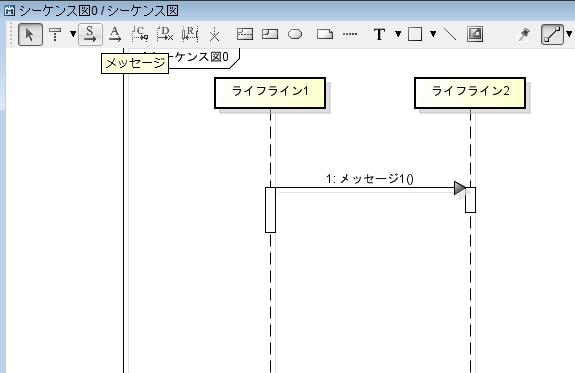Select the Combined Fragment tool
The image size is (575, 373).
pyautogui.click(x=245, y=34)
